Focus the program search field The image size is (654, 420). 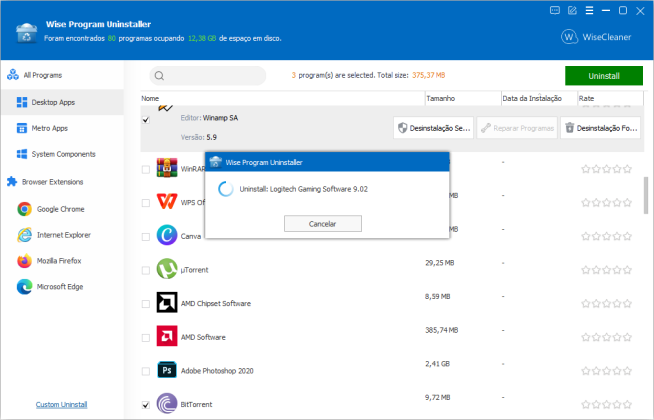click(x=208, y=76)
